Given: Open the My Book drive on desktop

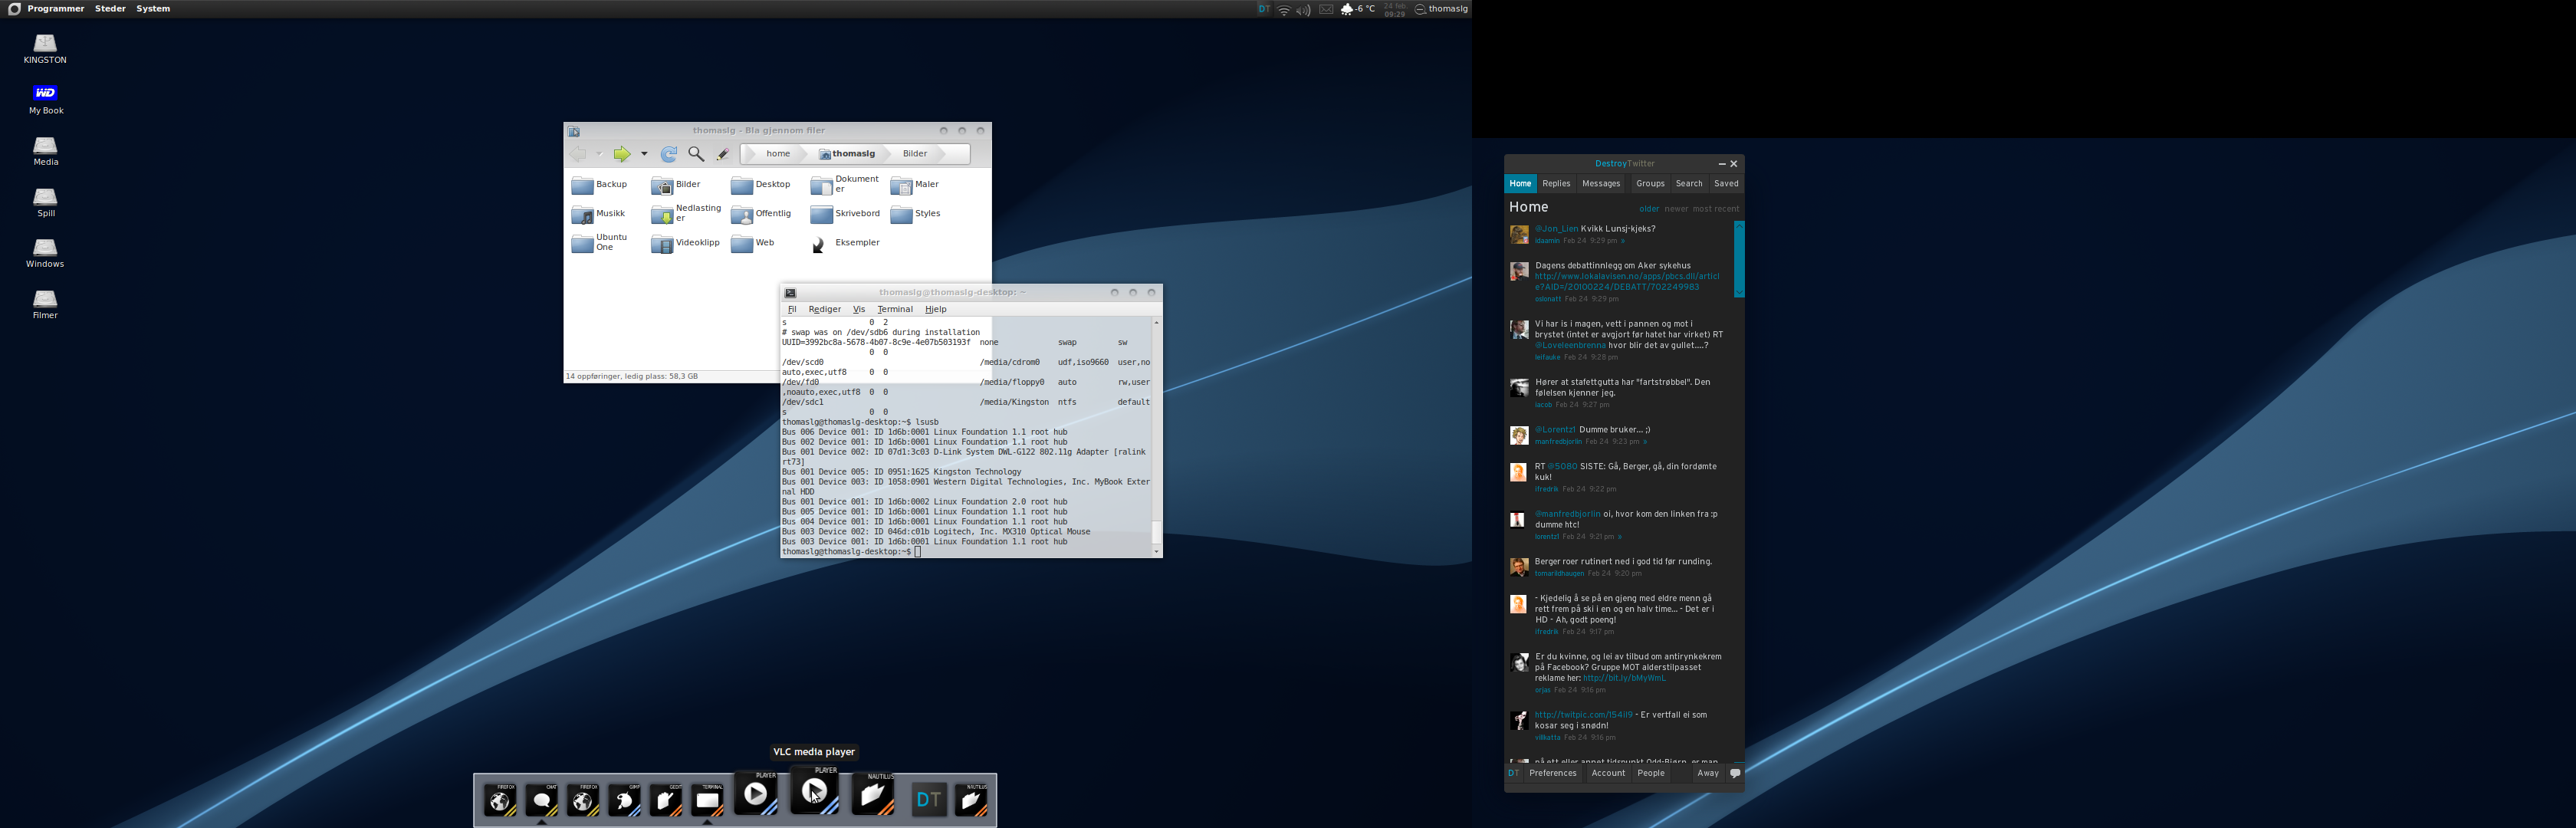Looking at the screenshot, I should point(45,100).
